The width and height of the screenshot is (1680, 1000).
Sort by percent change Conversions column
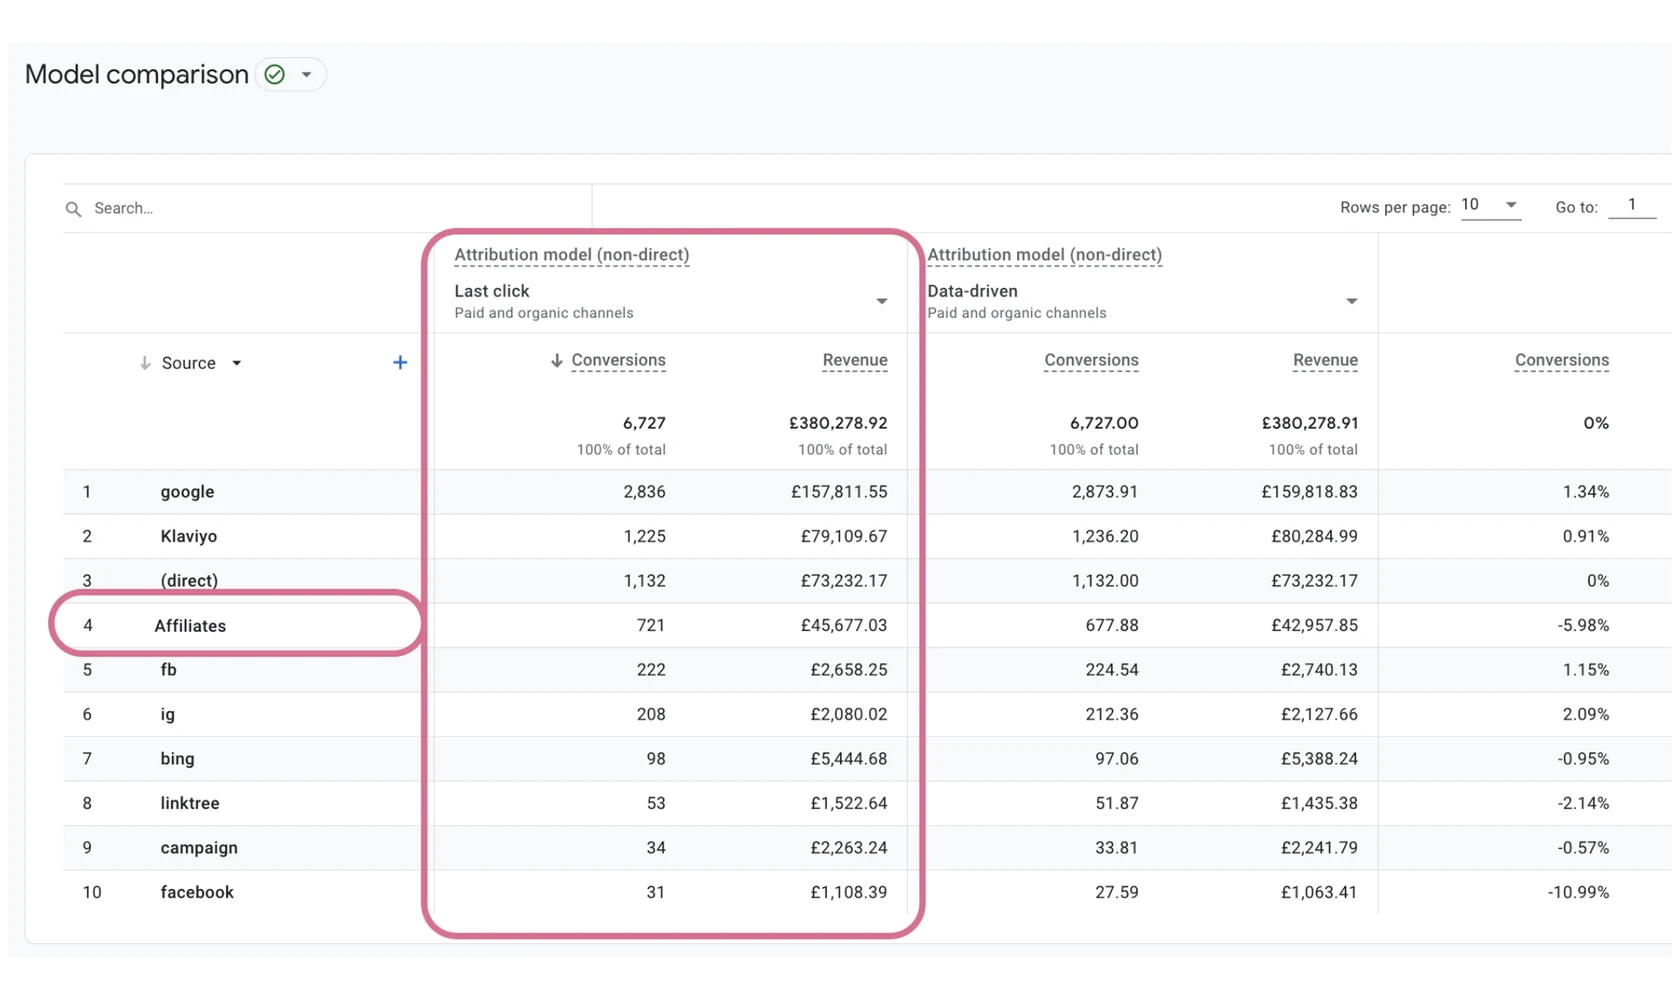pyautogui.click(x=1562, y=360)
